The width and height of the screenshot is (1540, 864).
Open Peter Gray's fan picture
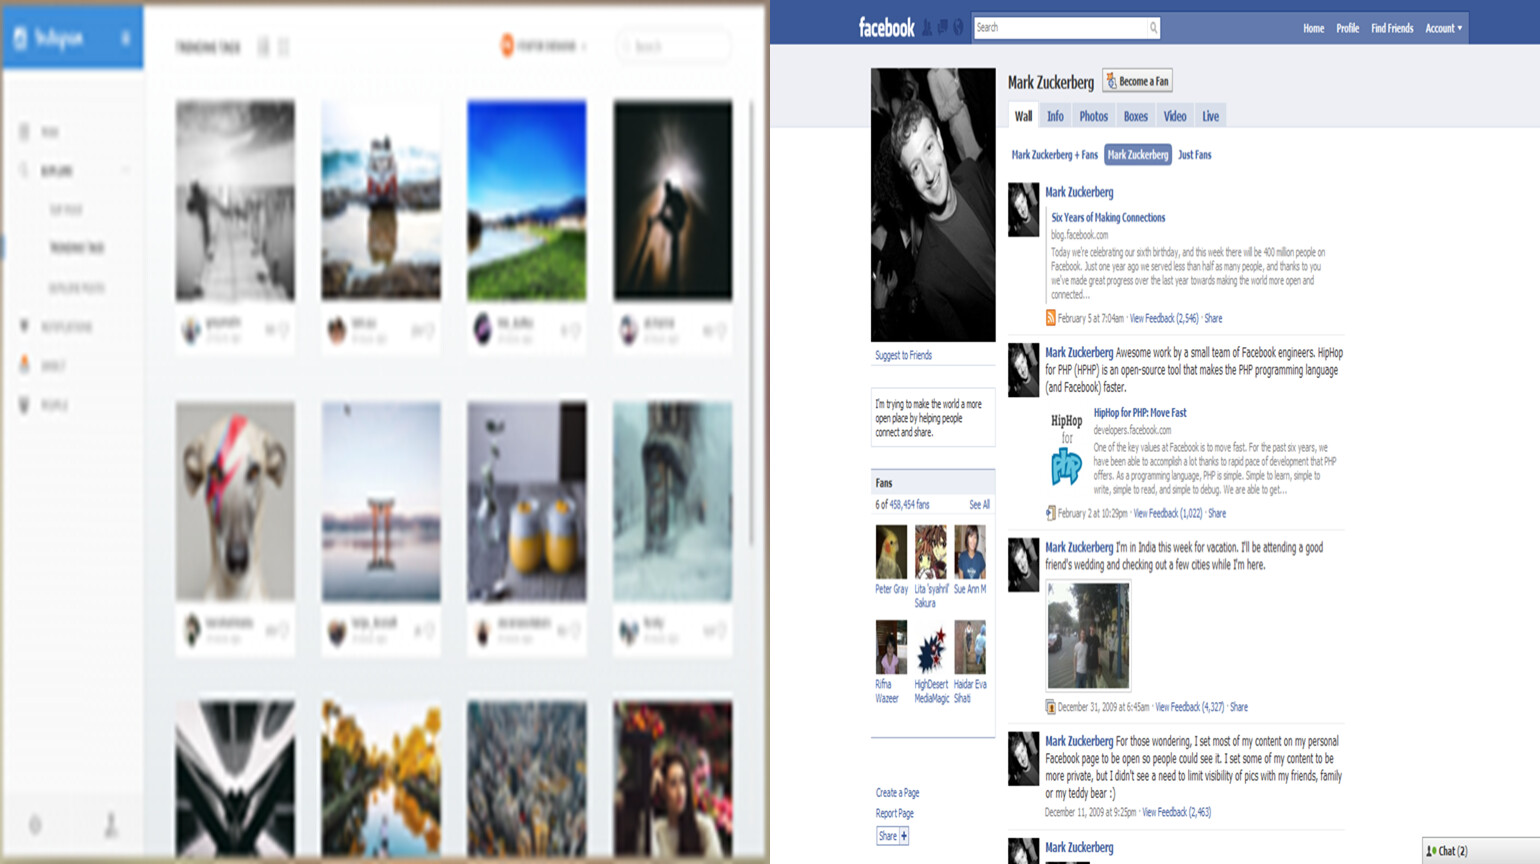click(x=891, y=552)
